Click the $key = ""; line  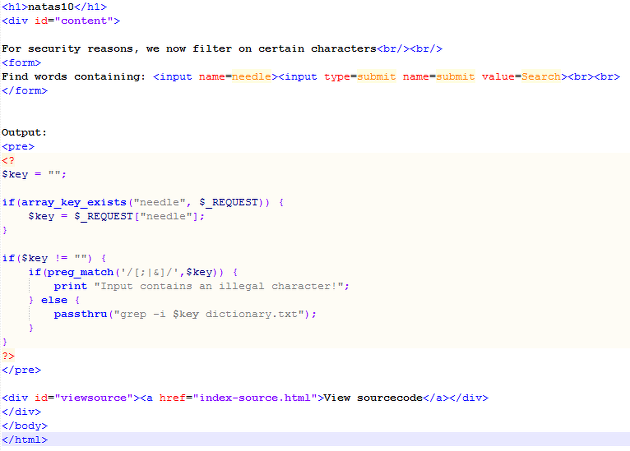pyautogui.click(x=34, y=174)
